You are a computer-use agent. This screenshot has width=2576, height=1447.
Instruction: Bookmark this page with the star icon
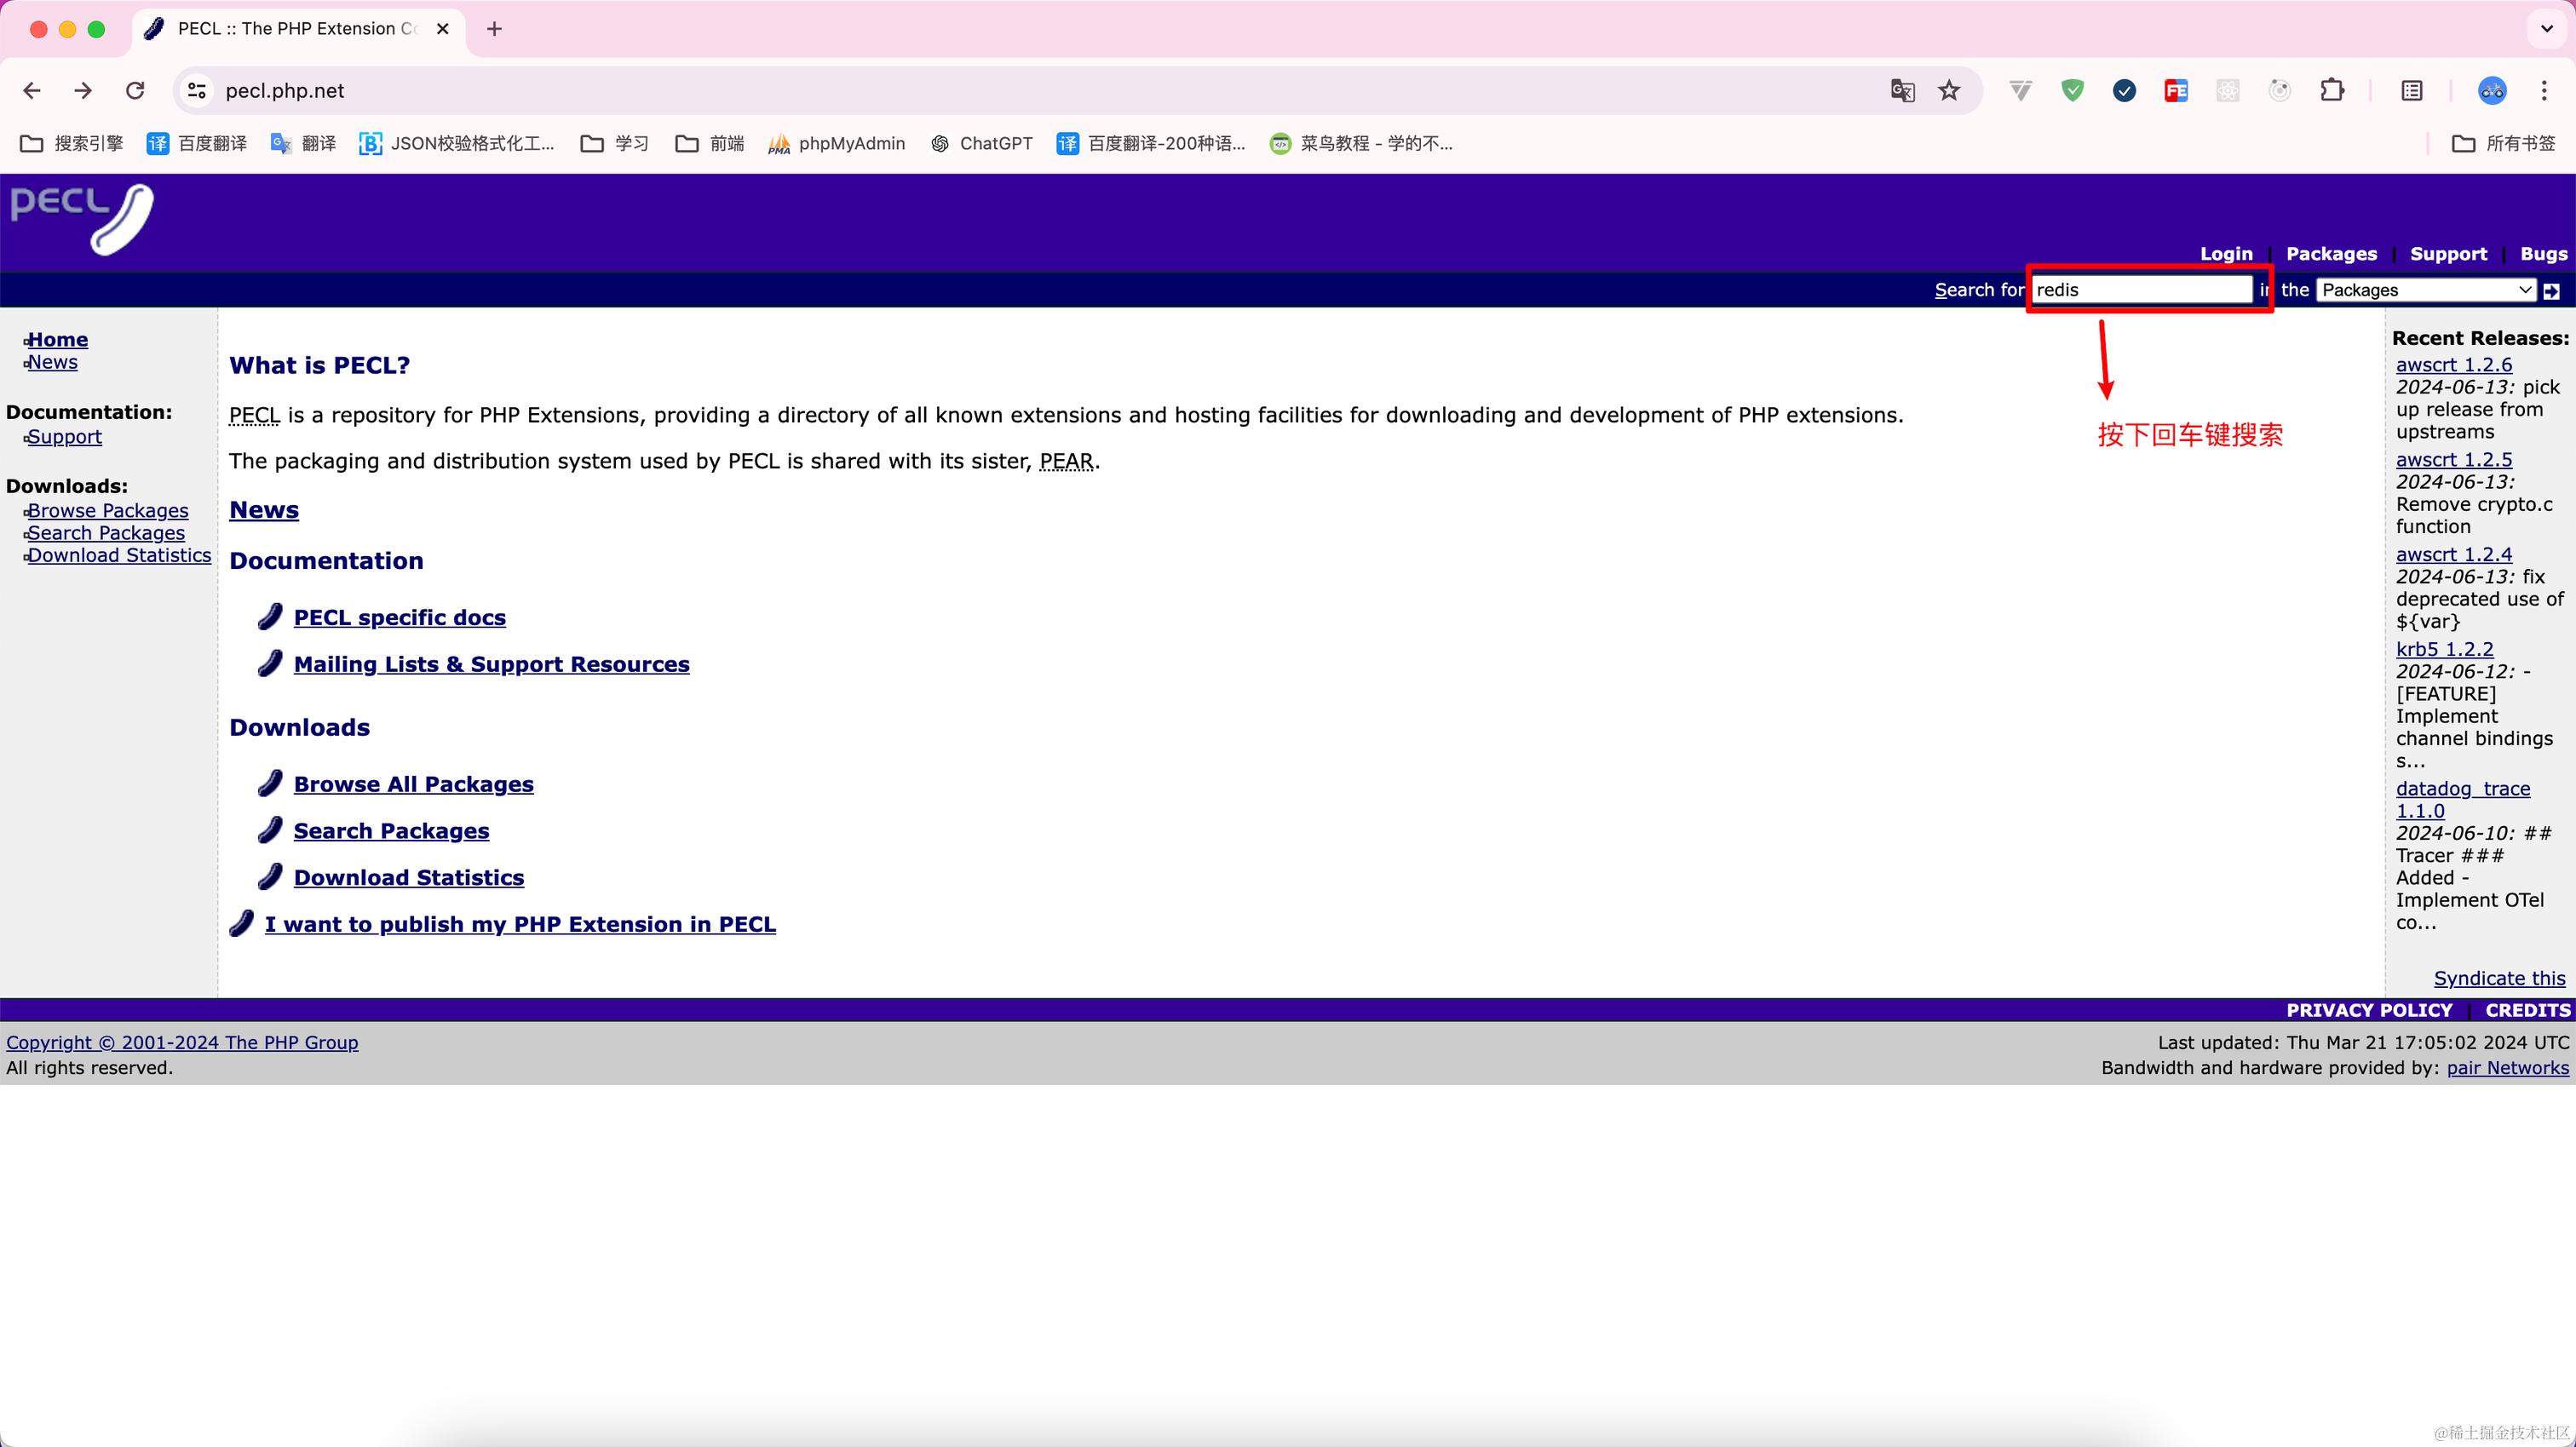1949,91
